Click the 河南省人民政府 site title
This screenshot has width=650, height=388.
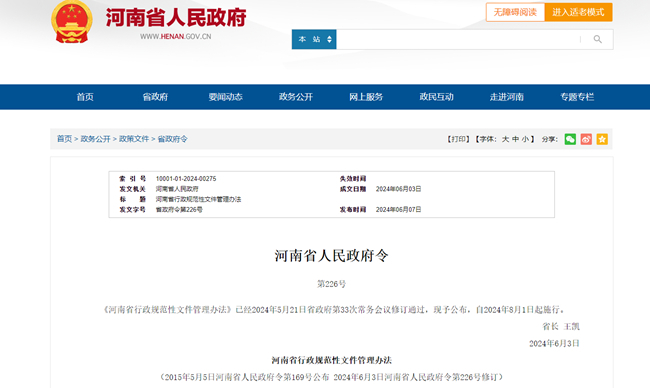[x=176, y=17]
